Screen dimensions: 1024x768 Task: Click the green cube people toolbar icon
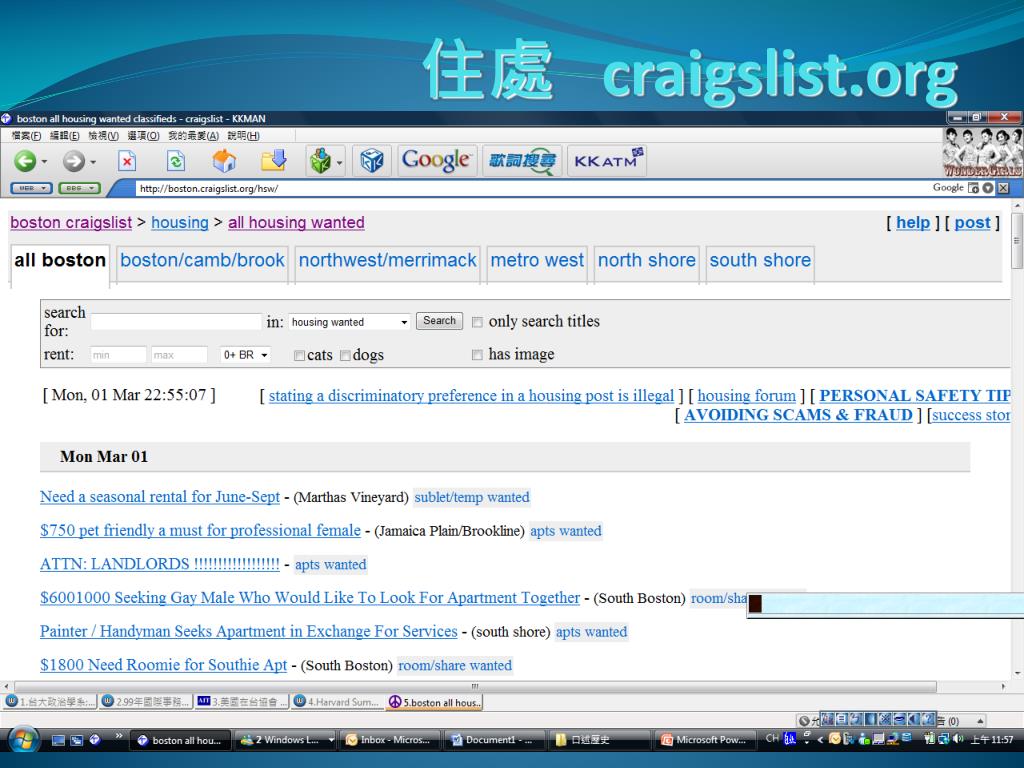tap(320, 161)
